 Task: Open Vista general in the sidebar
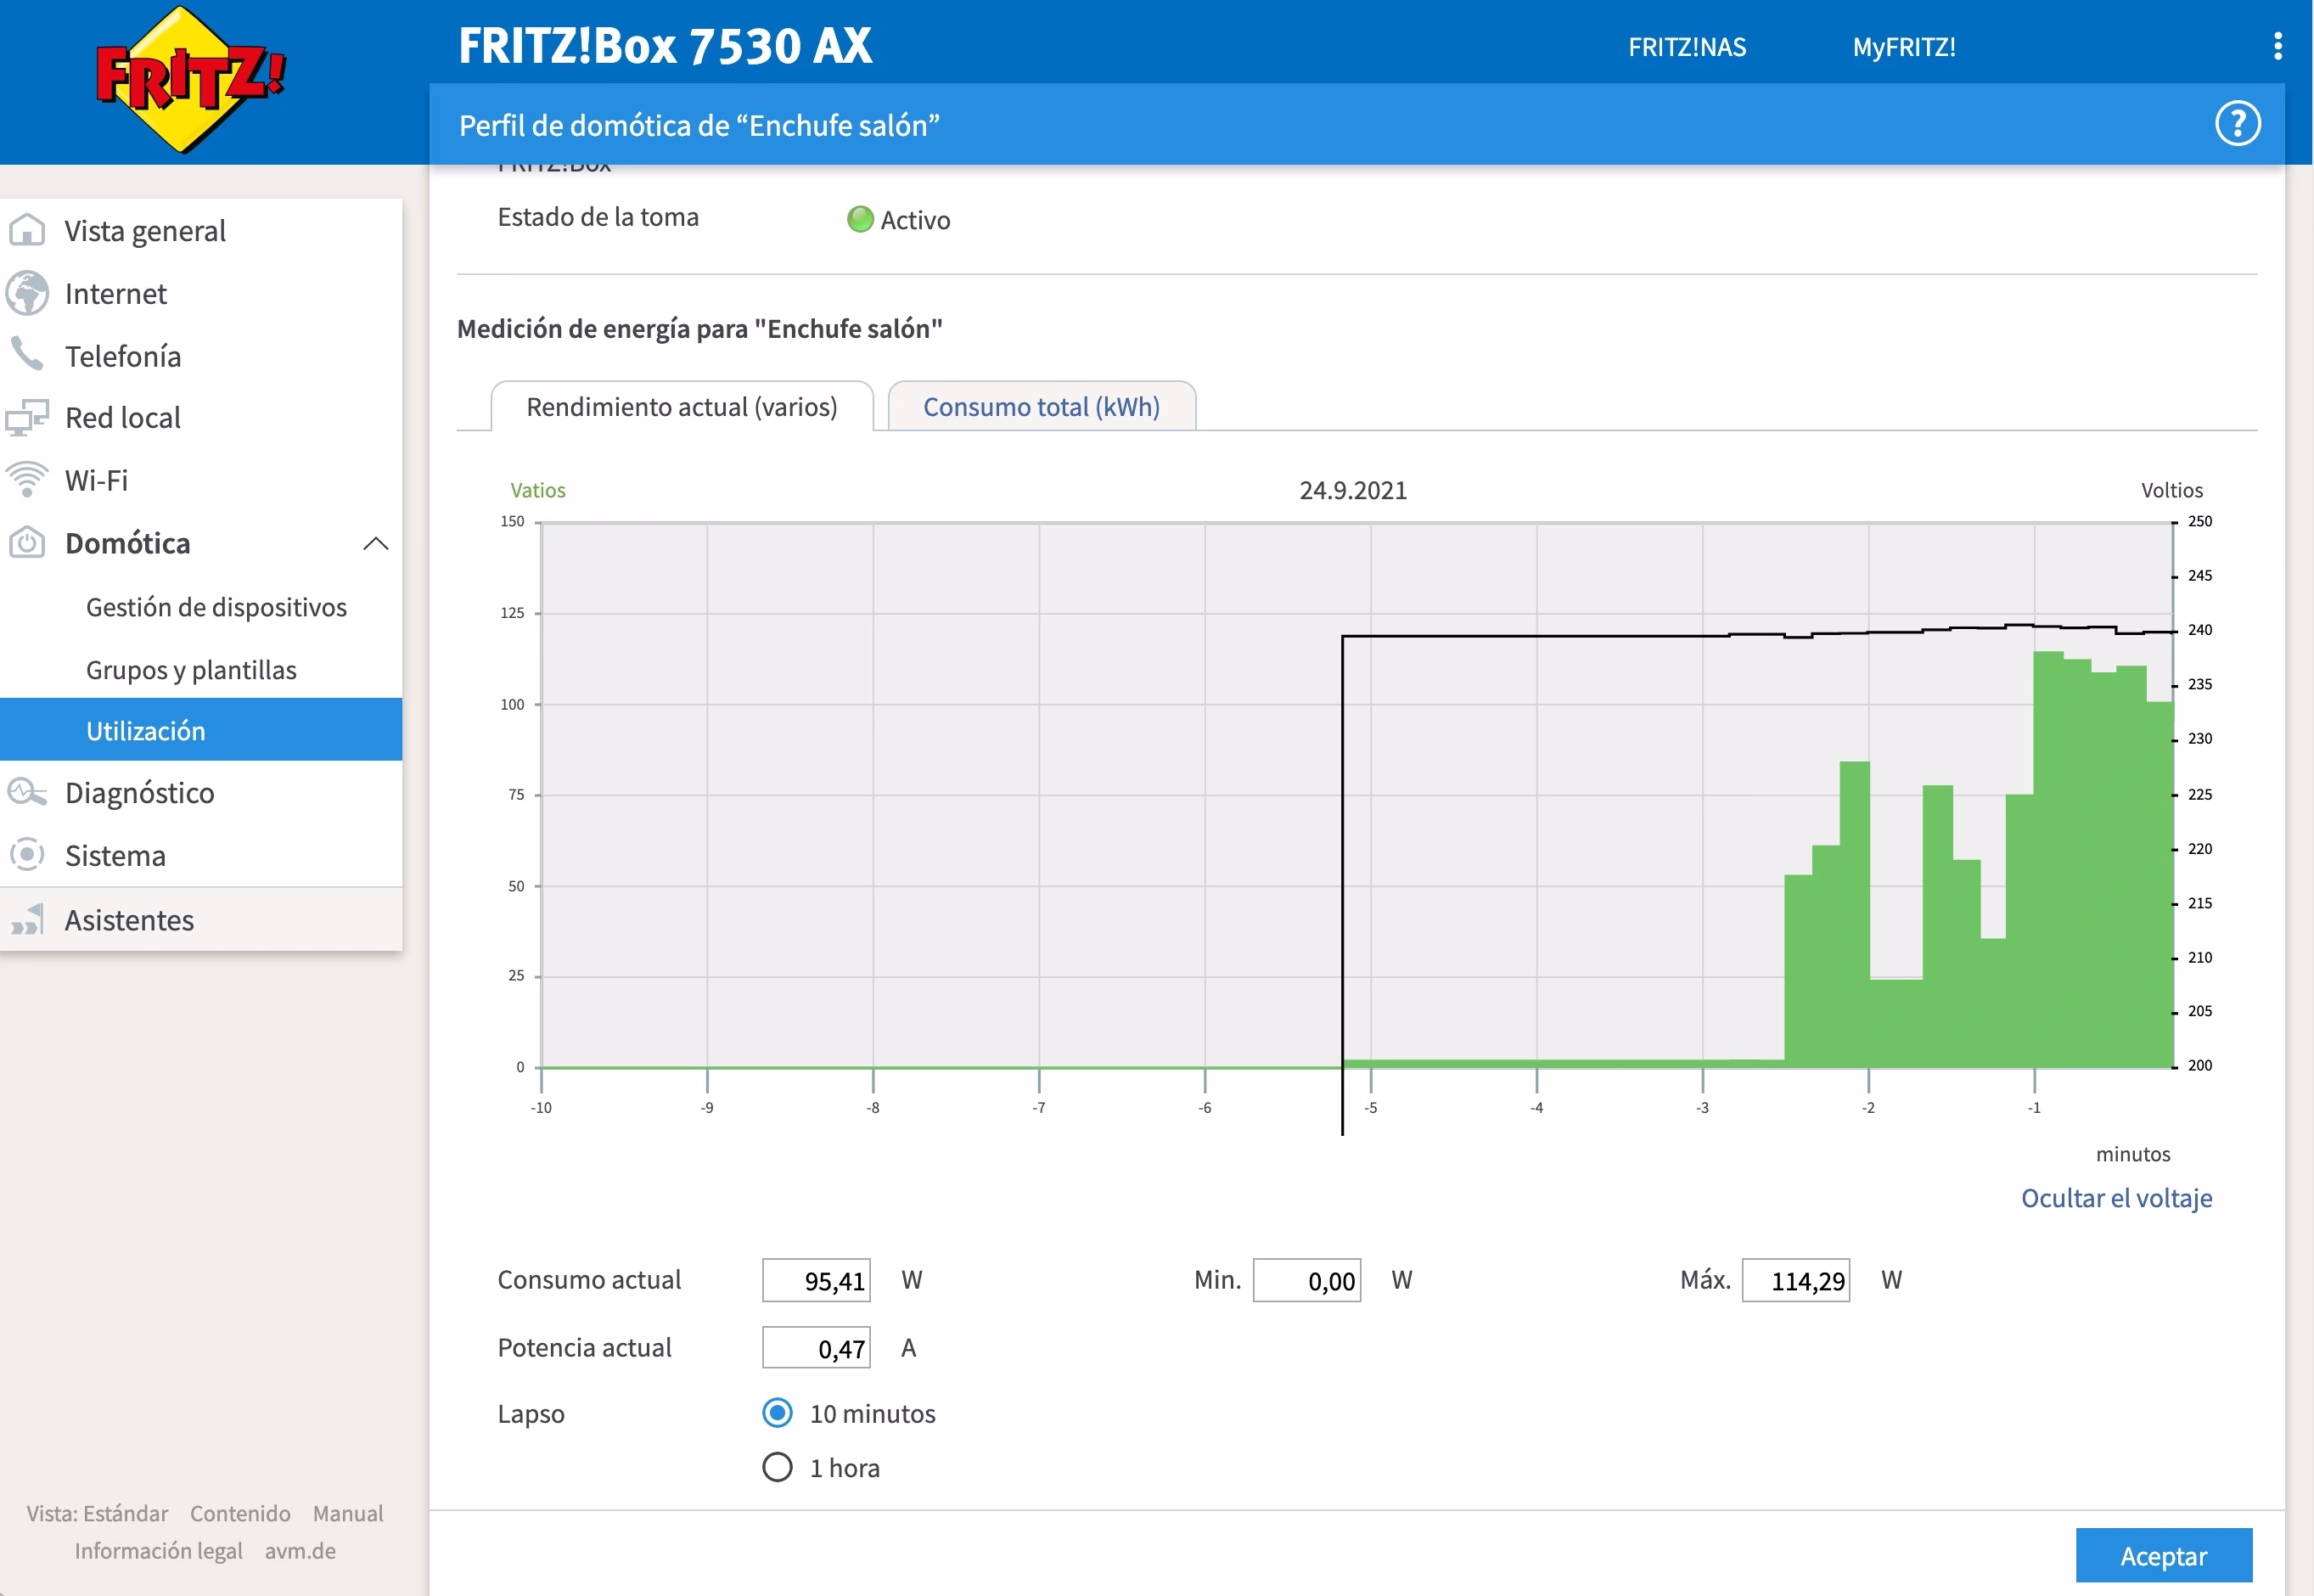201,231
